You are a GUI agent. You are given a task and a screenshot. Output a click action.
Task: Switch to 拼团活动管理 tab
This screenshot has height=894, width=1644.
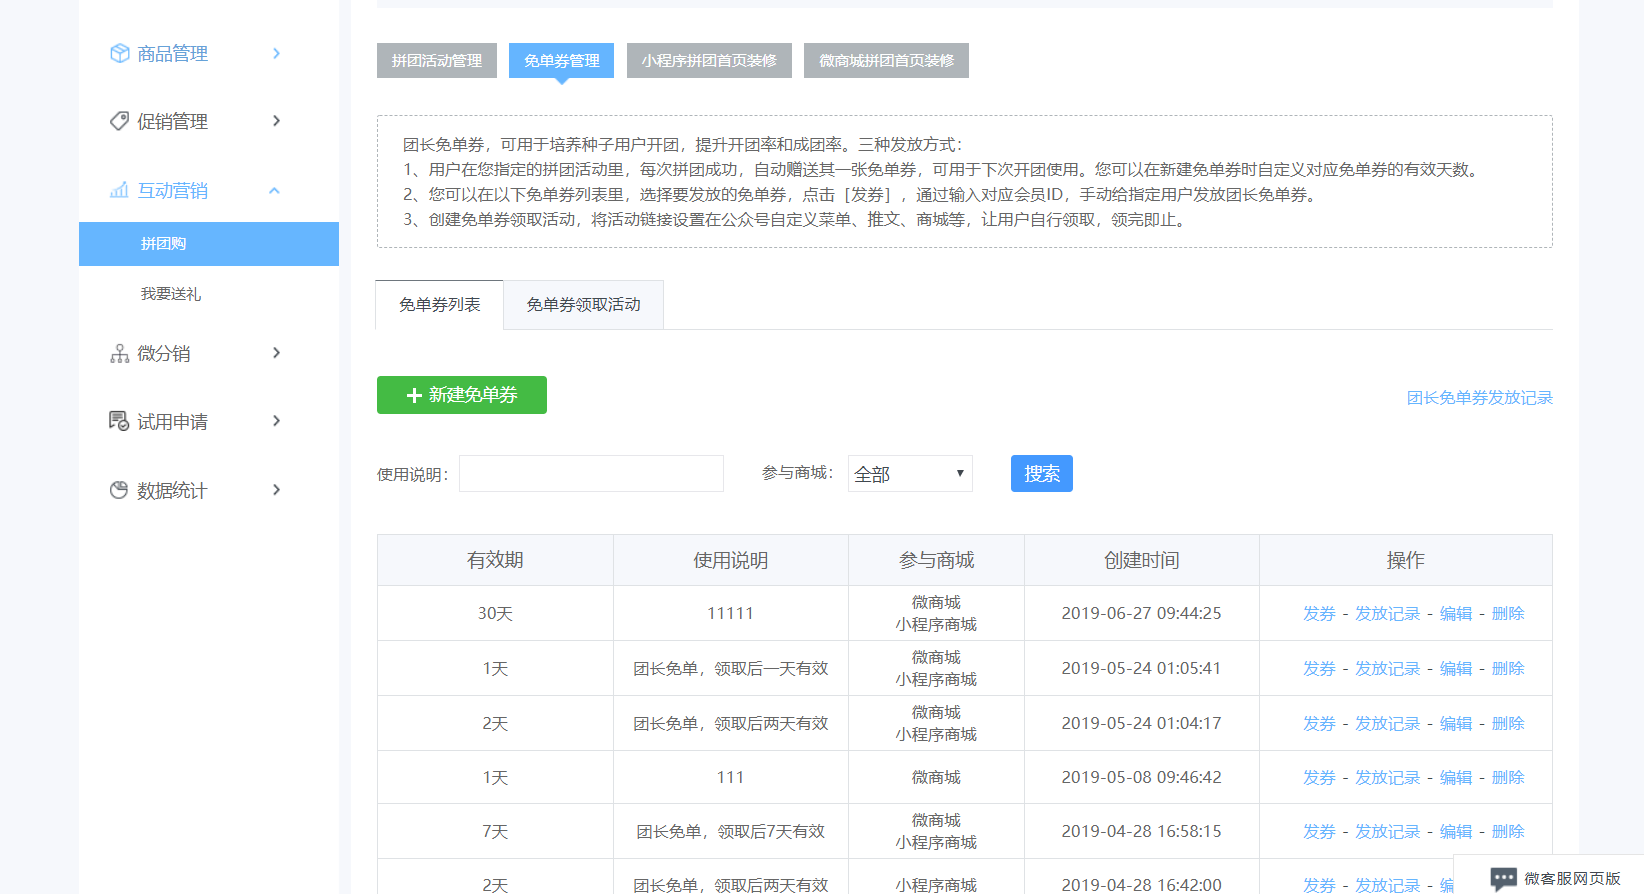coord(437,60)
